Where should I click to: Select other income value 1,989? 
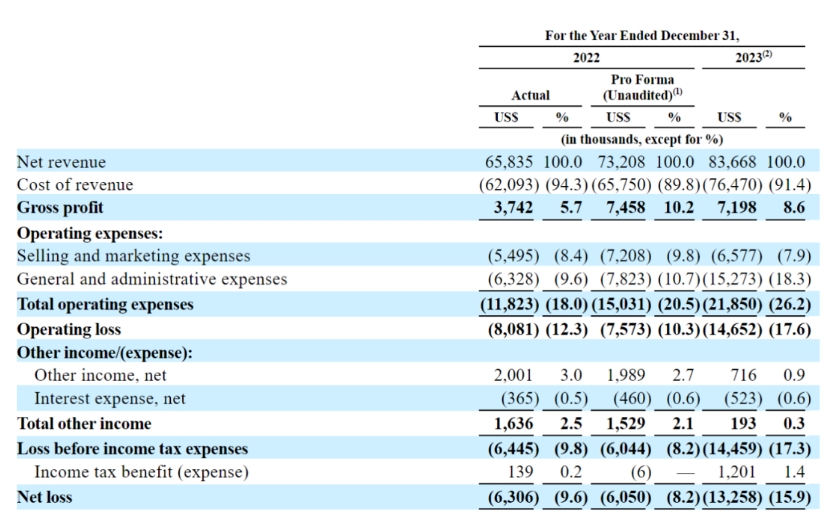[x=626, y=375]
